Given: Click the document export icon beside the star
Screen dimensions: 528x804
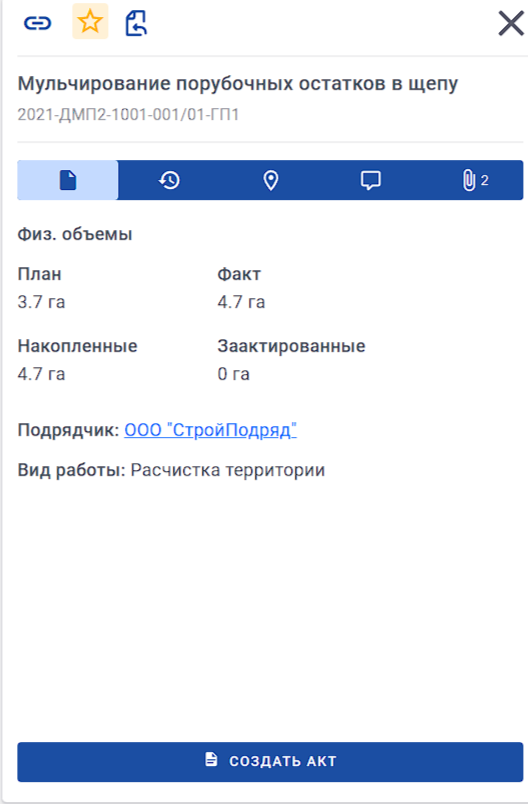Looking at the screenshot, I should [136, 24].
